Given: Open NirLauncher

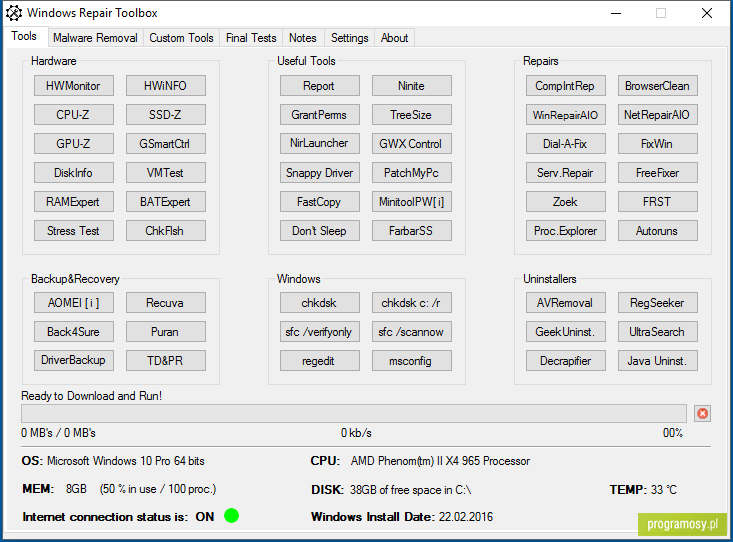Looking at the screenshot, I should 320,144.
